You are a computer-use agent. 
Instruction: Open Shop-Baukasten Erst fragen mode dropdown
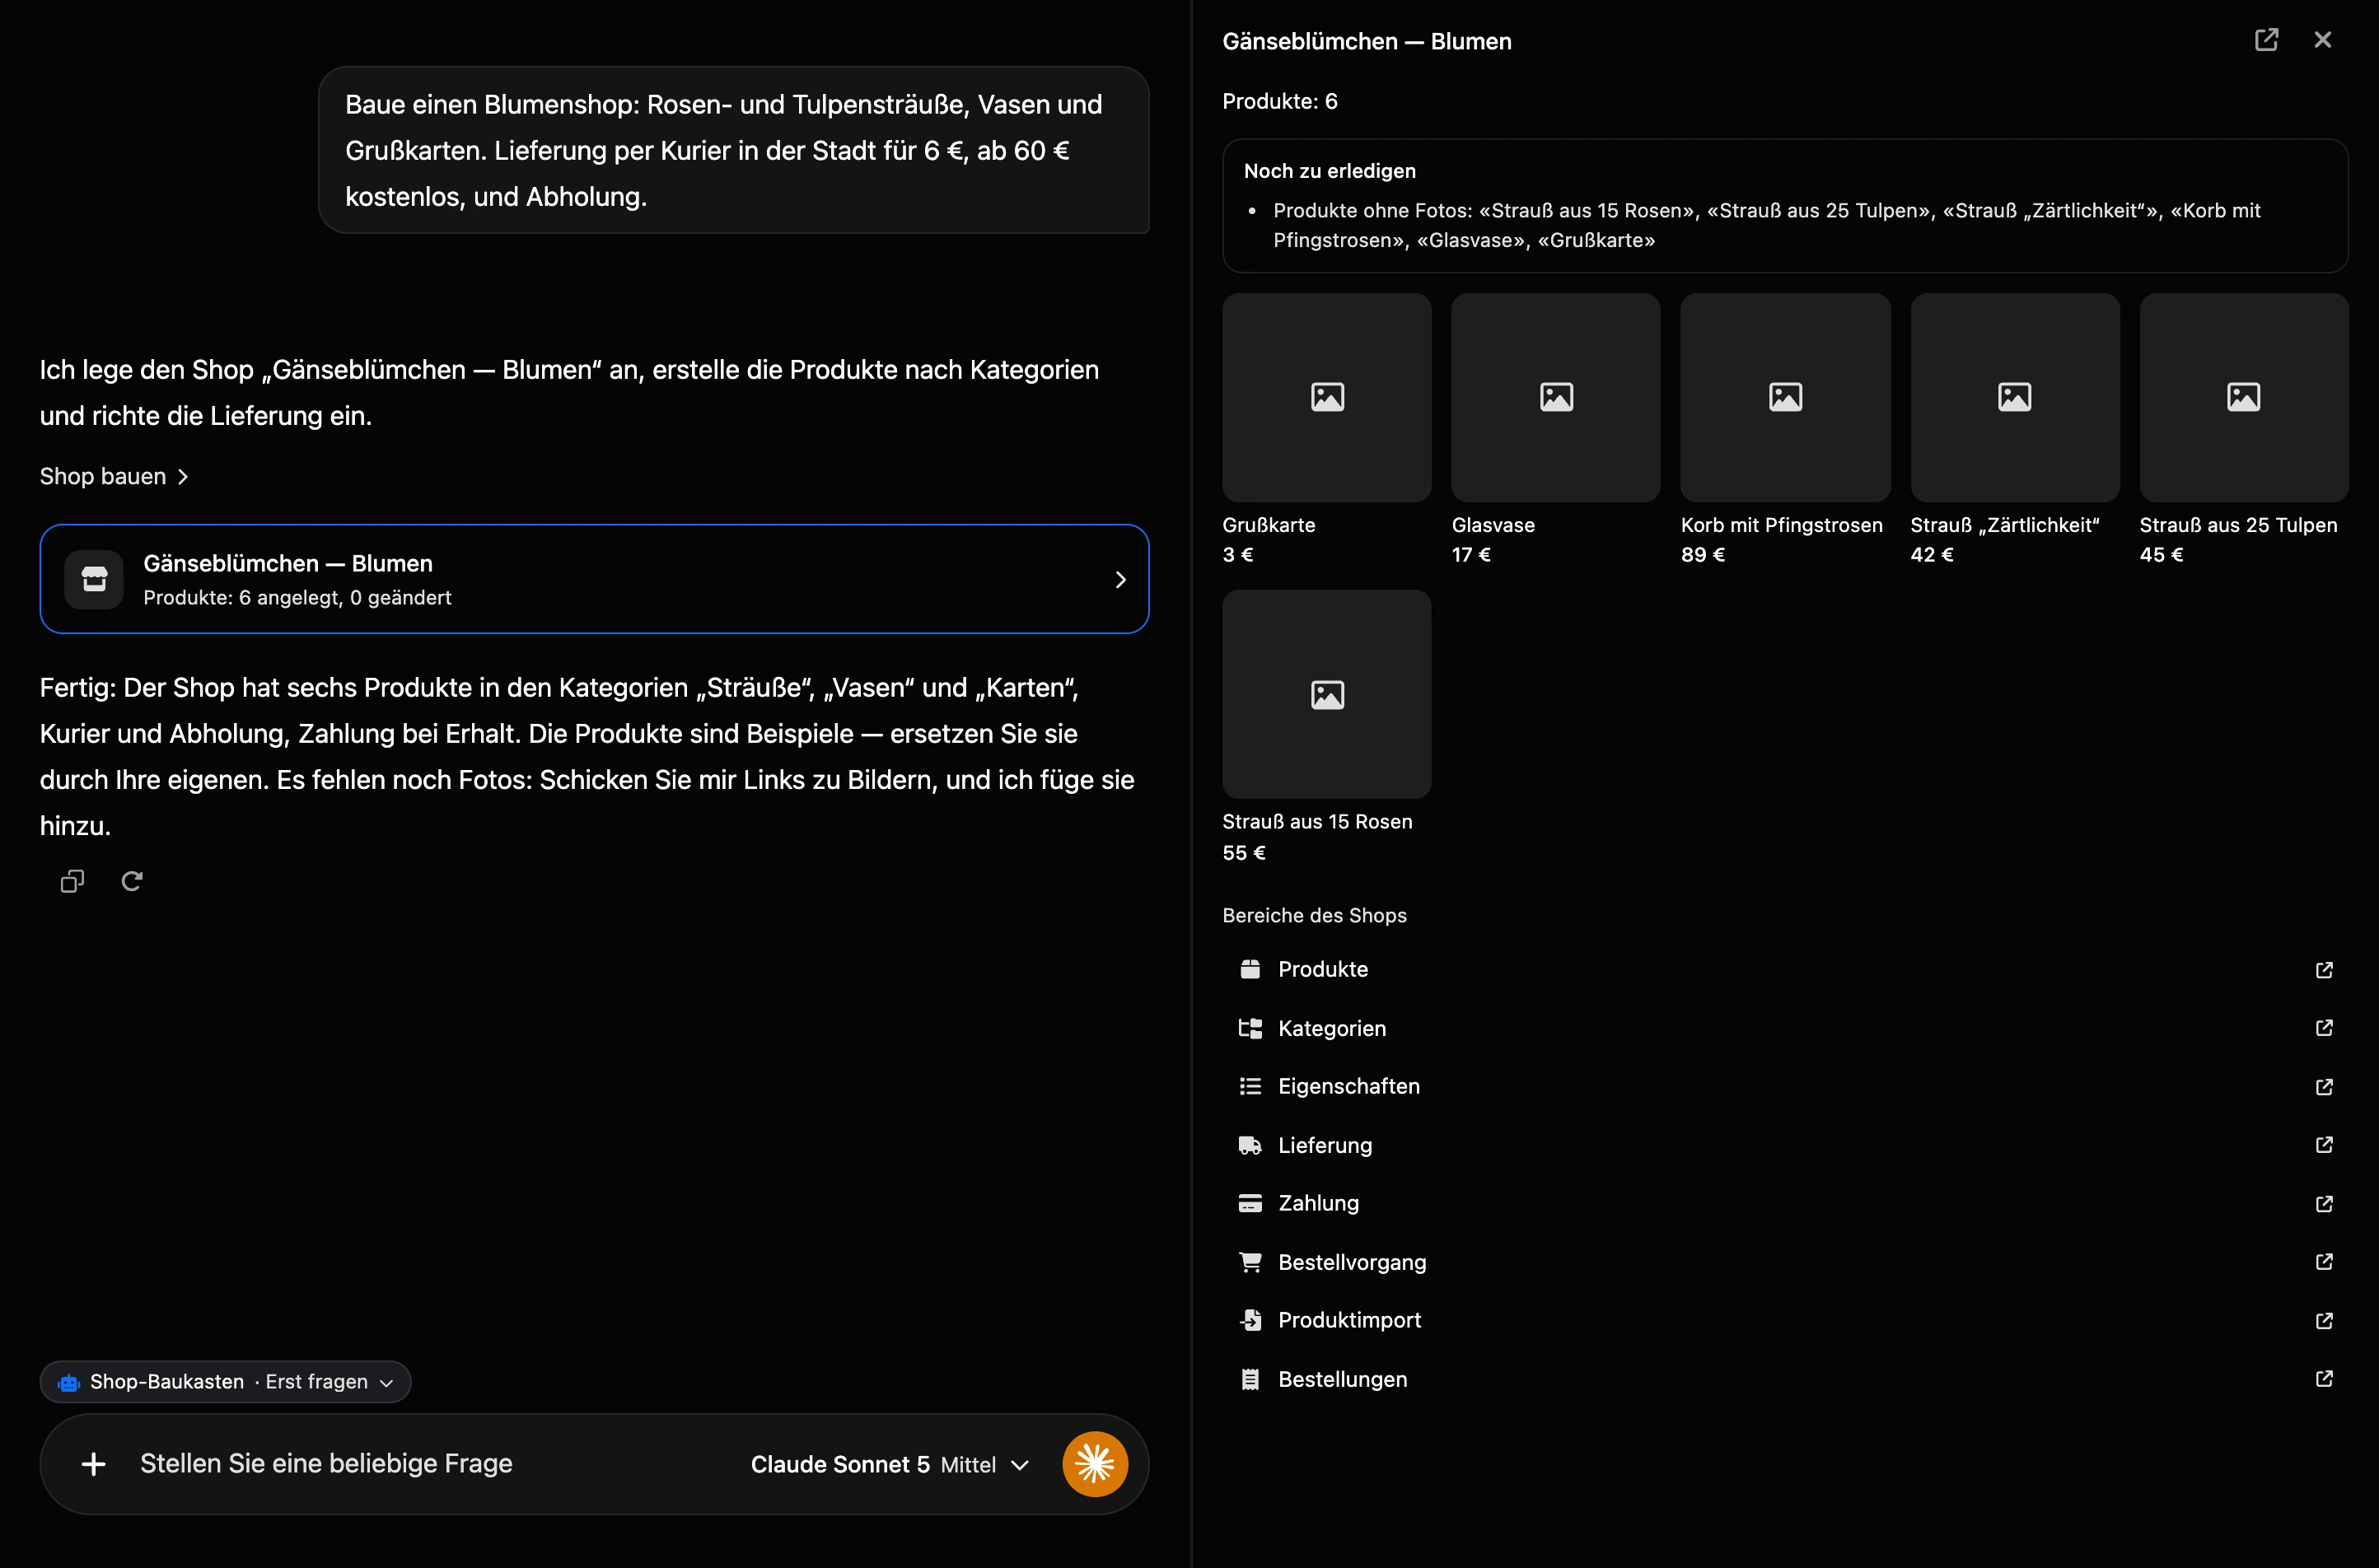pyautogui.click(x=225, y=1382)
